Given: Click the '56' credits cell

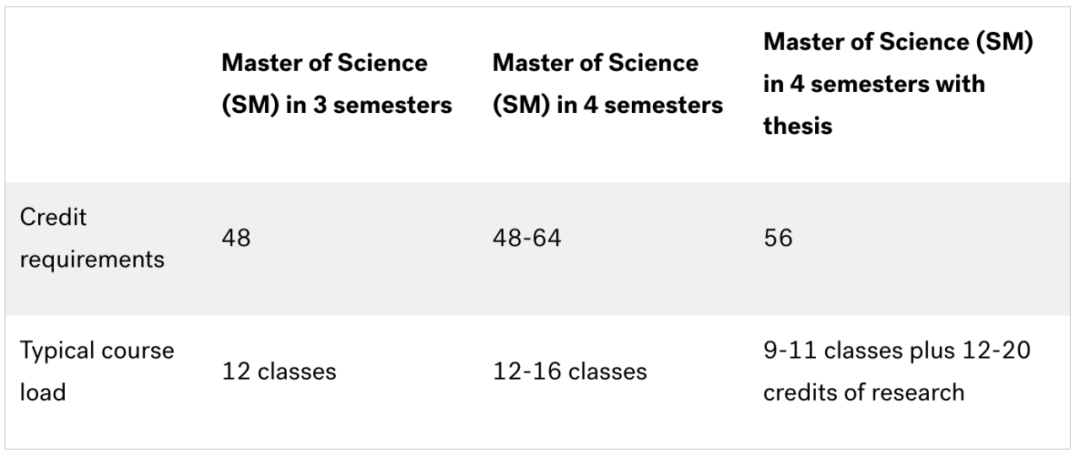Looking at the screenshot, I should [778, 238].
